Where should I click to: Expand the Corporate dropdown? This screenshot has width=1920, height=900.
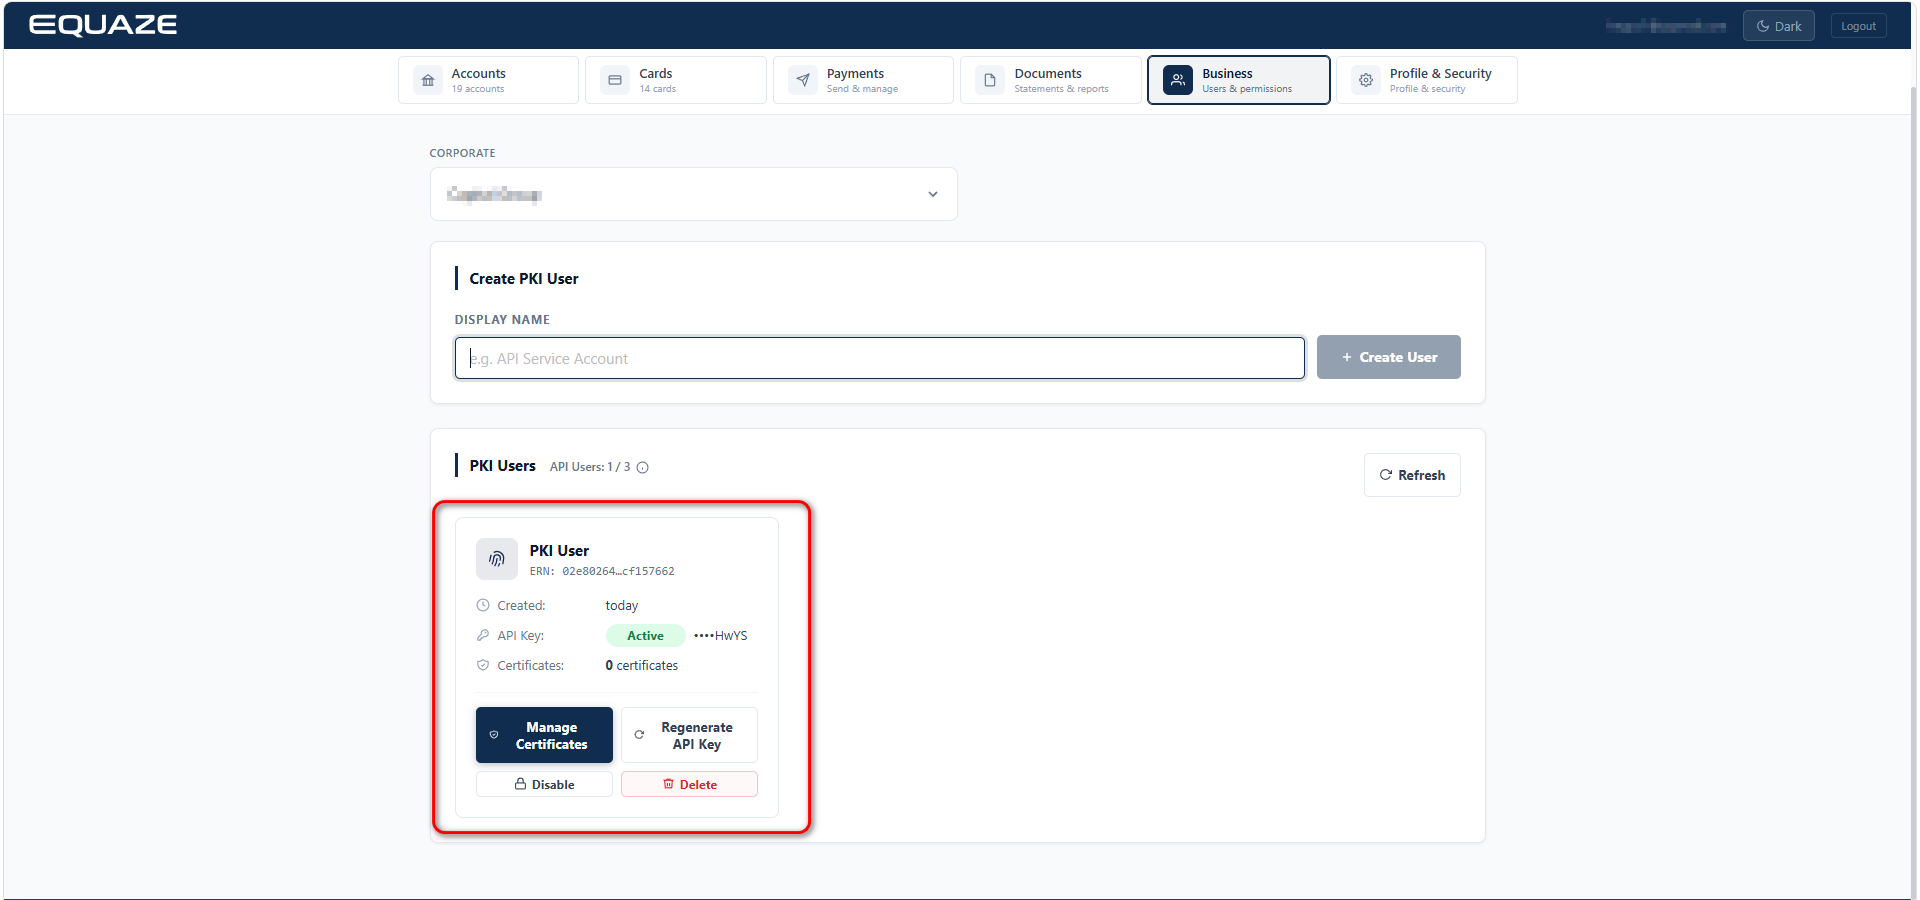(x=694, y=194)
